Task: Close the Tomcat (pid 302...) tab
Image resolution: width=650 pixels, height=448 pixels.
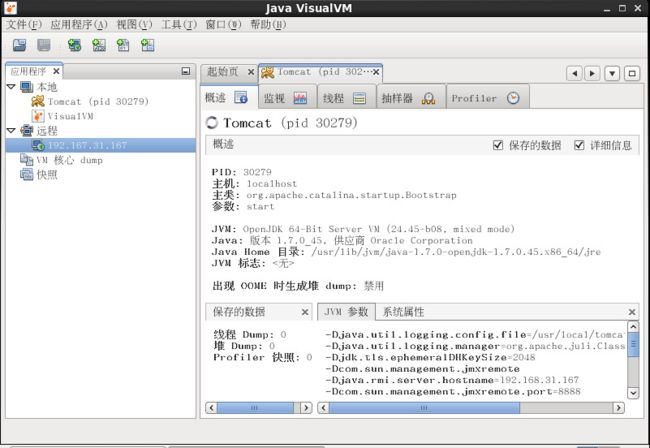Action: [376, 72]
